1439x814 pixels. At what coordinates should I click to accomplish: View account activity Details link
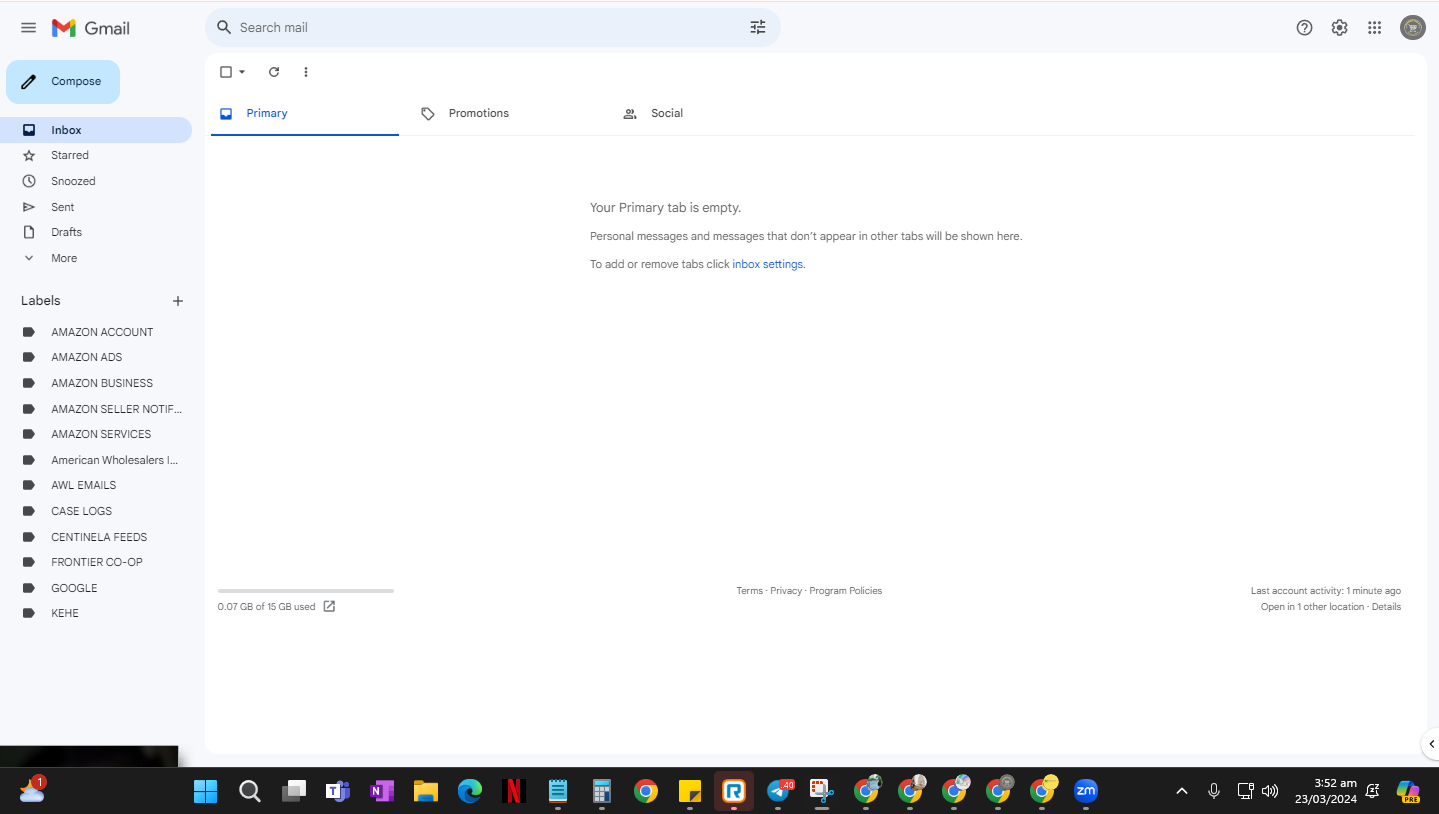pyautogui.click(x=1386, y=607)
